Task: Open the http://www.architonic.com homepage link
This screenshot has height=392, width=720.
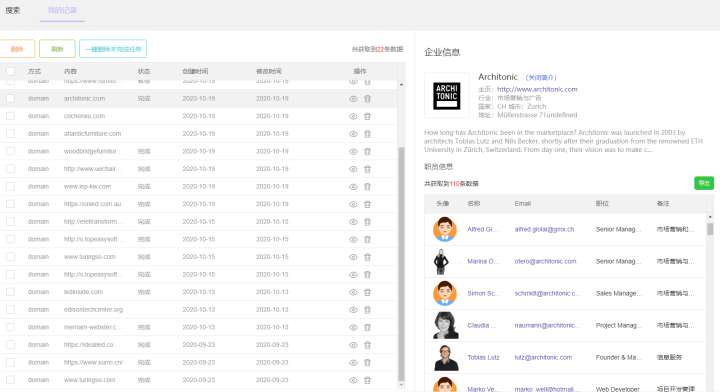Action: point(537,89)
